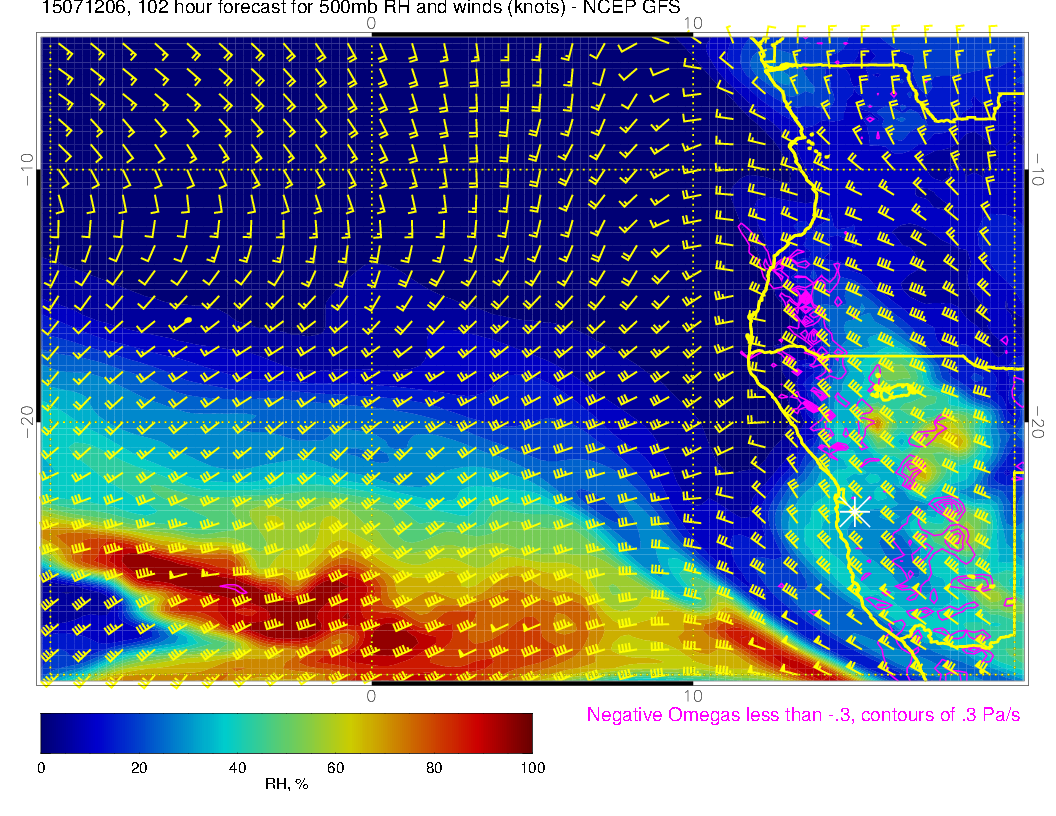Screen dimensions: 1056x816
Task: Click the right-axis latitude label '-20'
Action: click(x=1038, y=422)
